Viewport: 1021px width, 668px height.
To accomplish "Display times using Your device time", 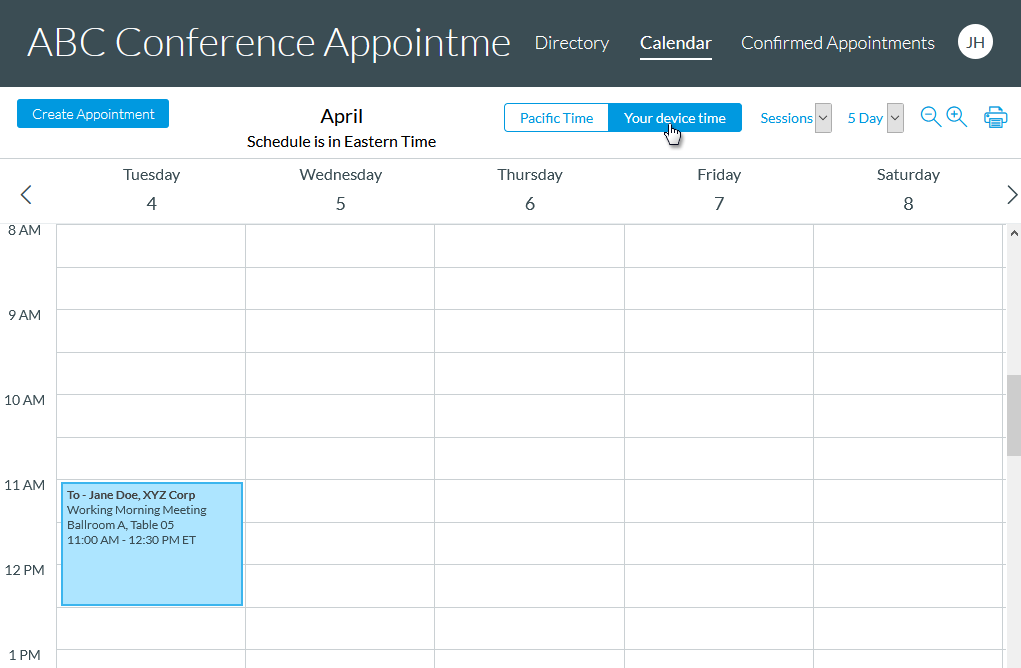I will (675, 117).
